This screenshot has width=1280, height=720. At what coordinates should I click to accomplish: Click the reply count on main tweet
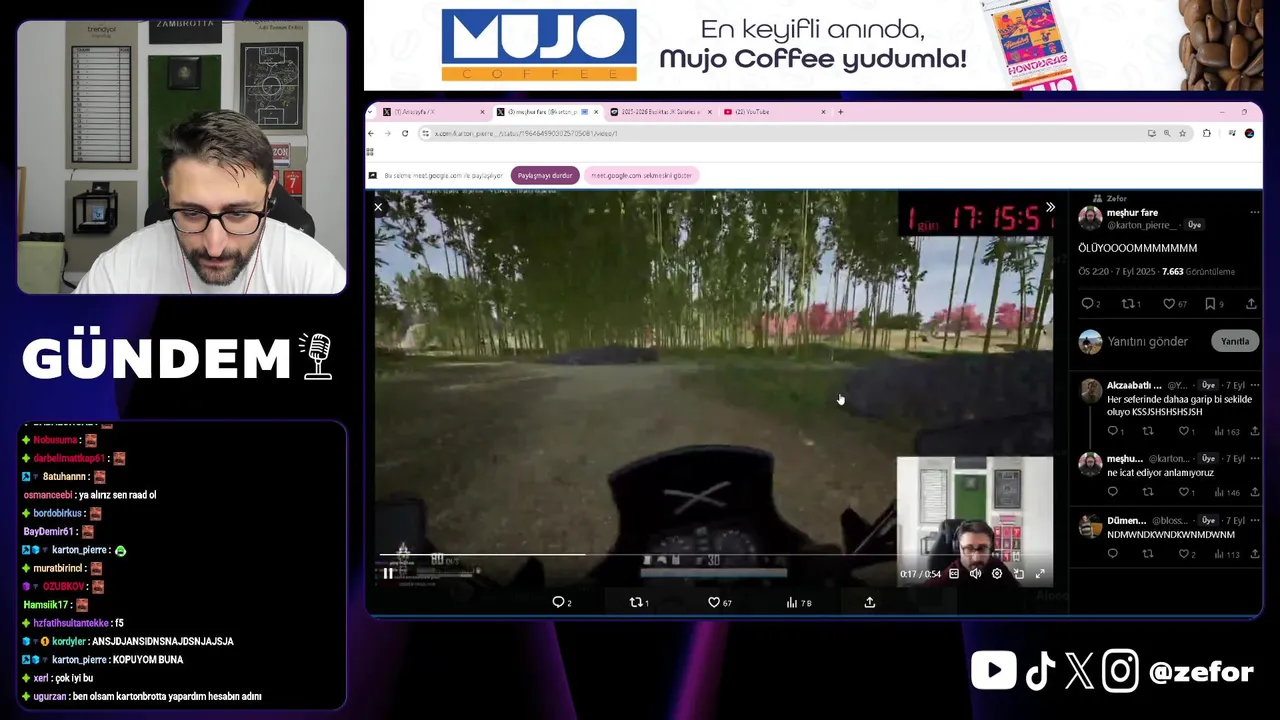coord(1091,304)
